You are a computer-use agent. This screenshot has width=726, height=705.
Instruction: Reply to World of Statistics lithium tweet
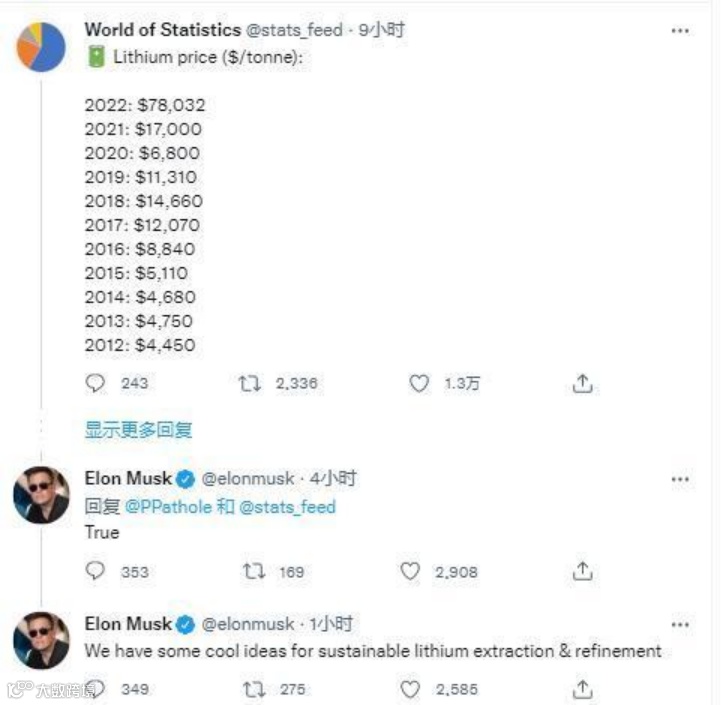point(96,383)
